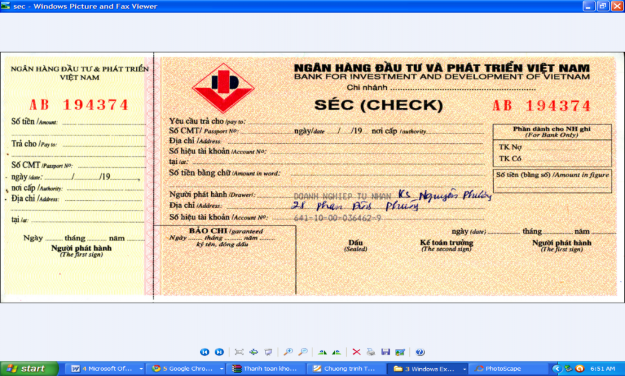
Task: Open the Windows Start menu
Action: pyautogui.click(x=29, y=369)
